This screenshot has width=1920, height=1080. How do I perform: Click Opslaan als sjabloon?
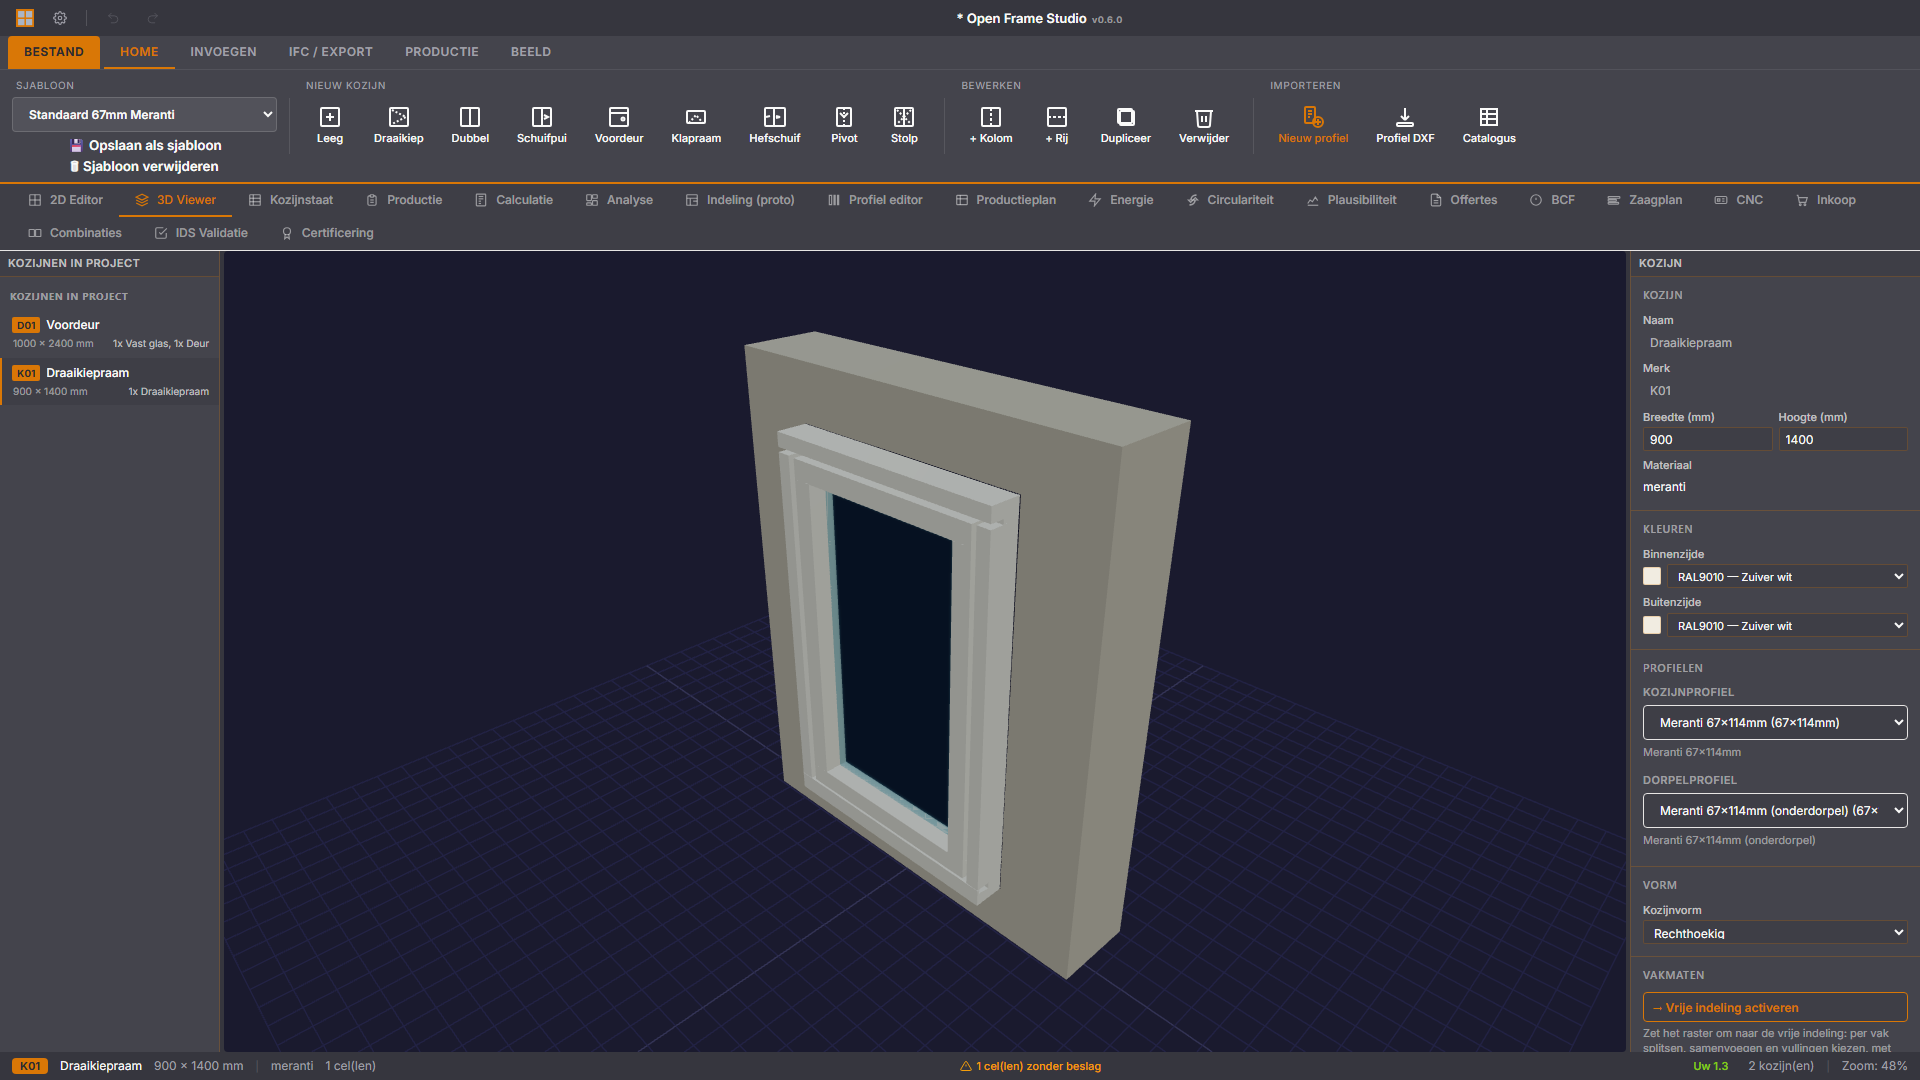146,145
